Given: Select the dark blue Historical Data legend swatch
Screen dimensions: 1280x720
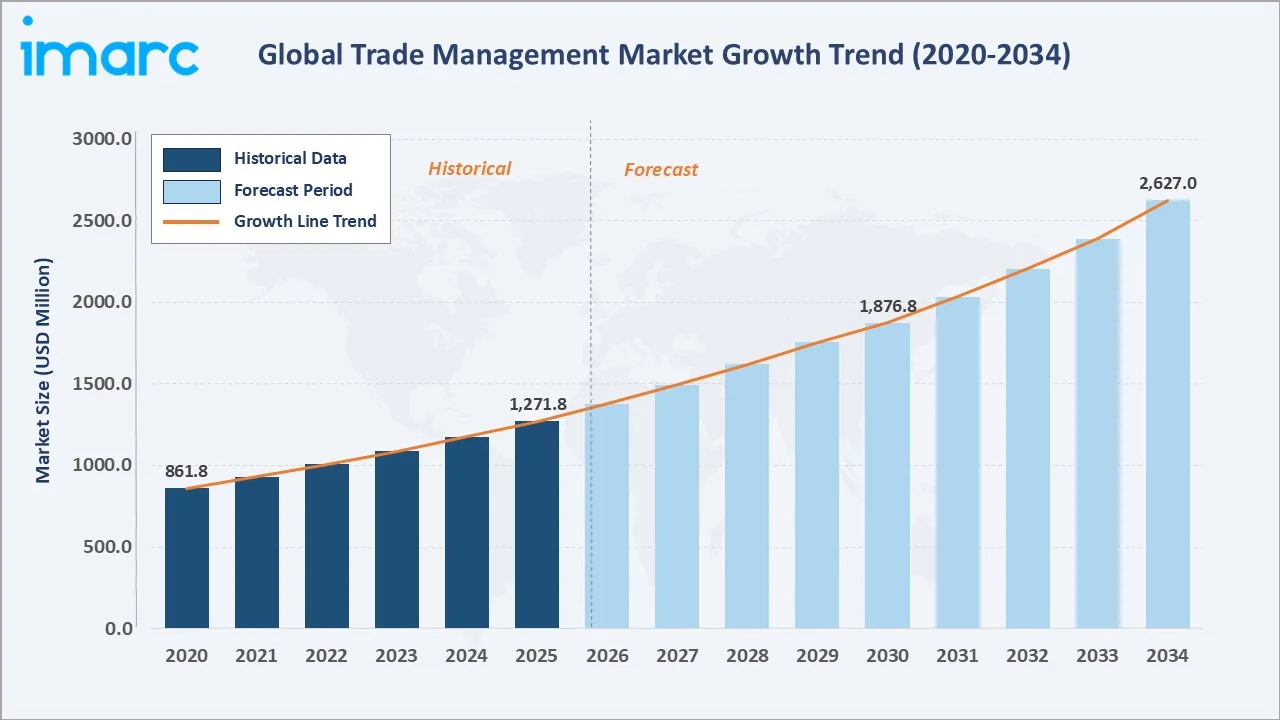Looking at the screenshot, I should click(191, 159).
